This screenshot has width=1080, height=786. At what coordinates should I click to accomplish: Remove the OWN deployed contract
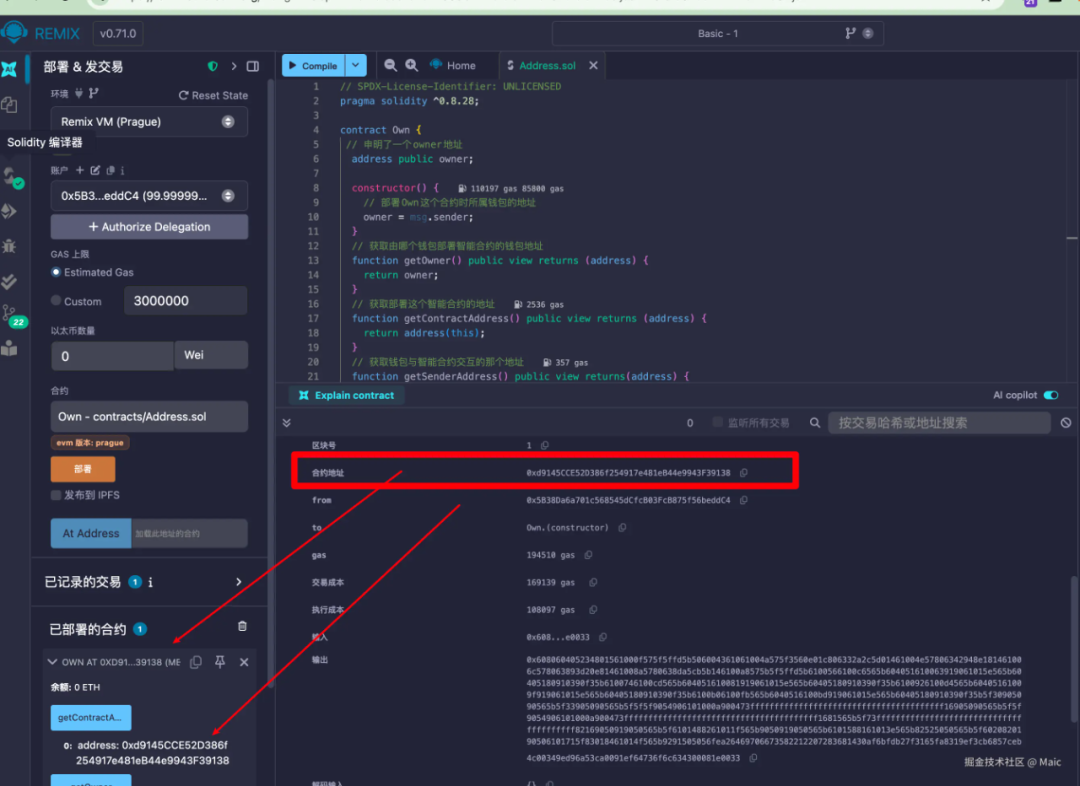[244, 662]
